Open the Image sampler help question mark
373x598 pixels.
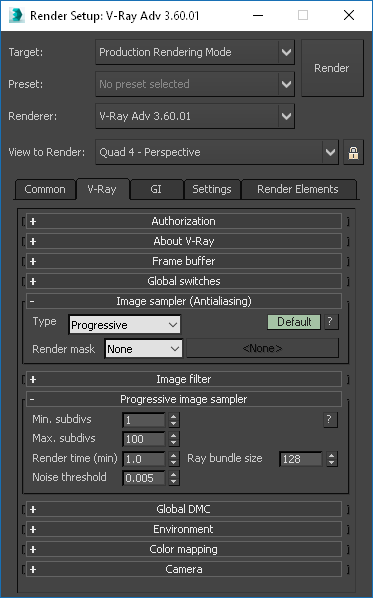click(x=330, y=322)
